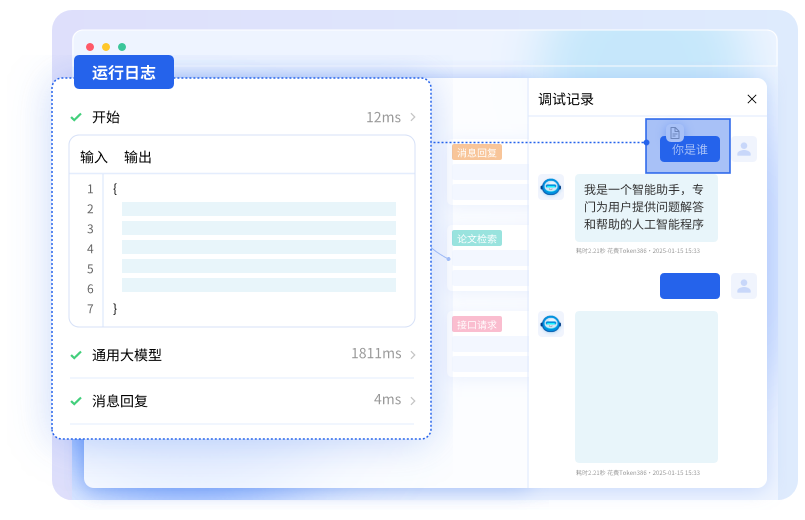Viewport: 805px width, 520px height.
Task: Click the 消息回复 step label in log
Action: [x=120, y=401]
